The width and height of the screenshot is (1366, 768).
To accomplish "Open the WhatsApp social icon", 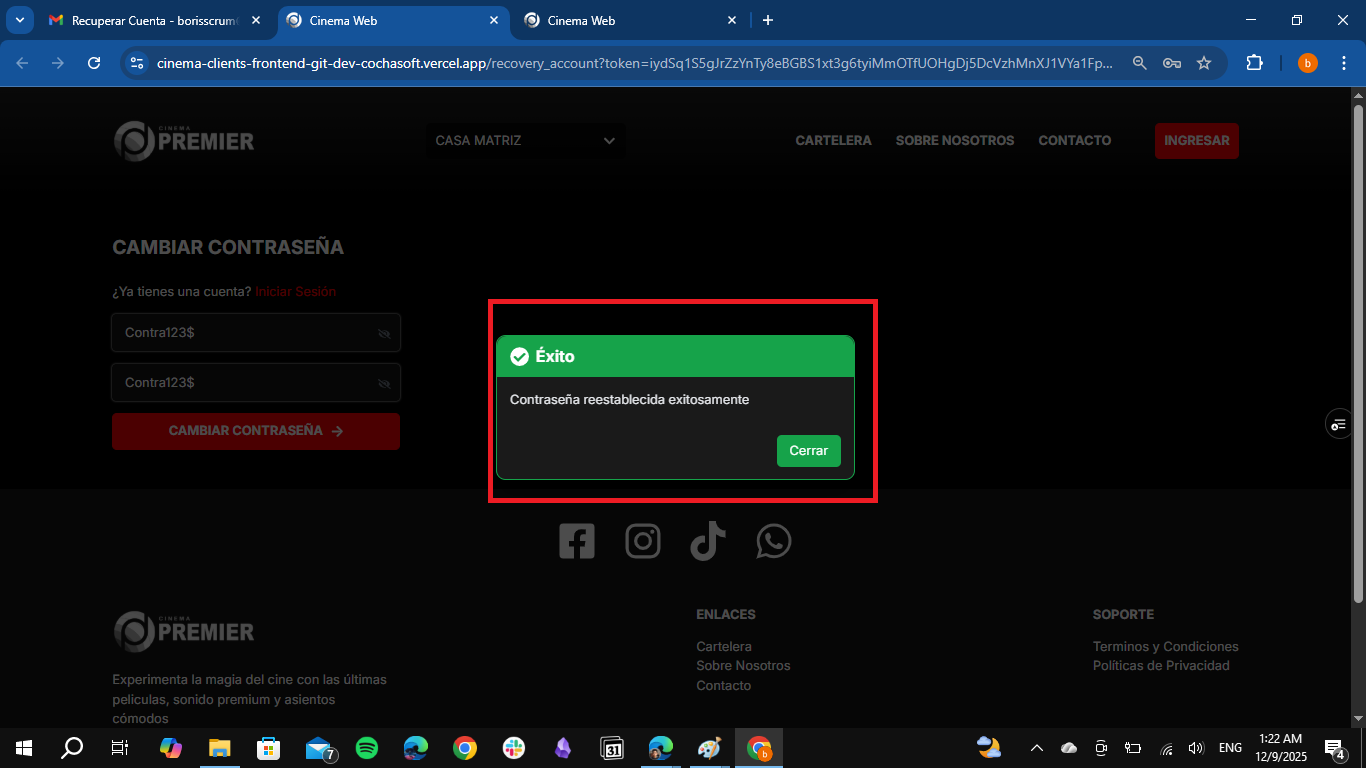I will 773,541.
